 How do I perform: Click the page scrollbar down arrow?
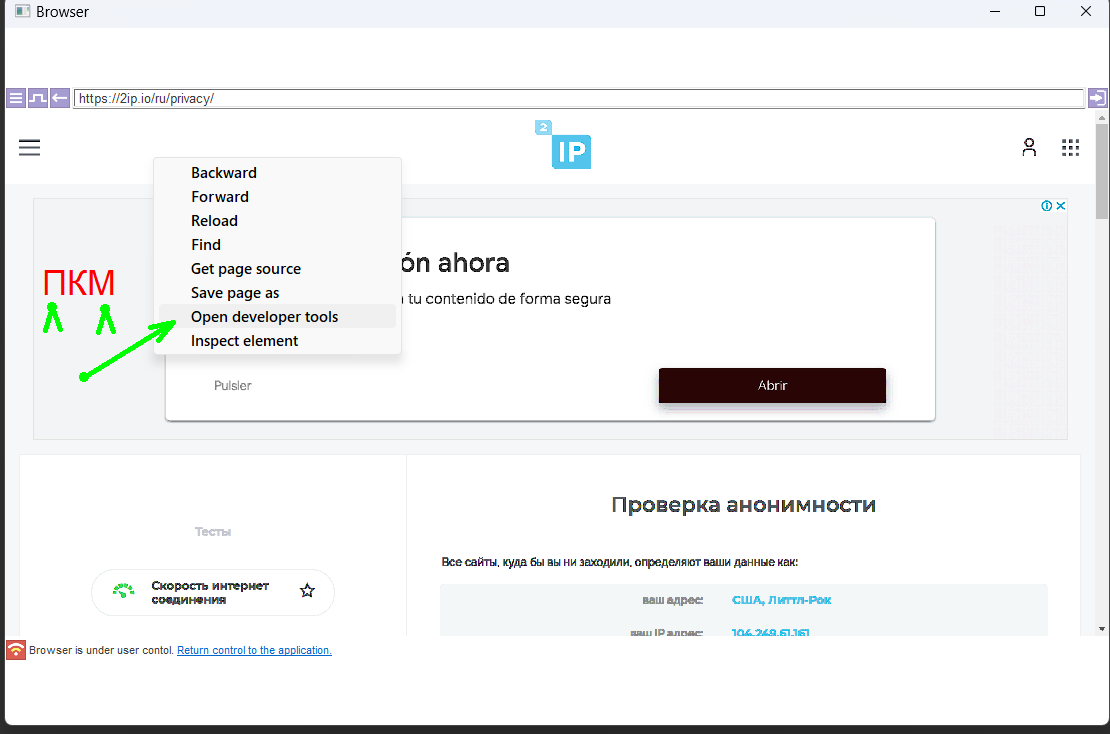point(1102,628)
